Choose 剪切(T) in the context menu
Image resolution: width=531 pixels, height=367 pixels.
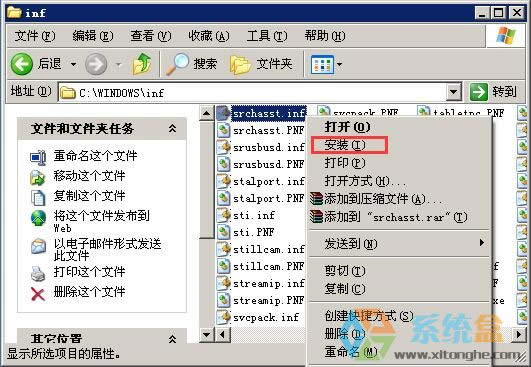345,271
